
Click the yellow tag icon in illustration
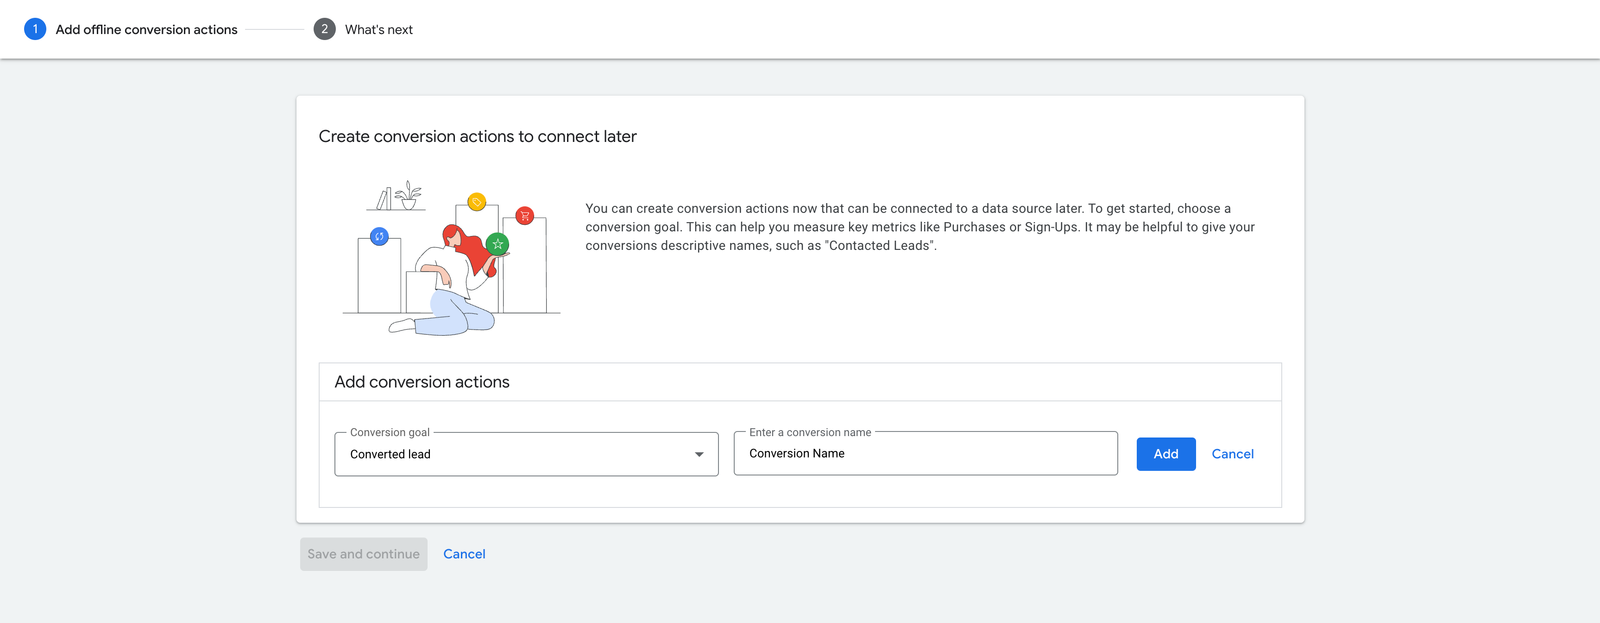[x=477, y=203]
